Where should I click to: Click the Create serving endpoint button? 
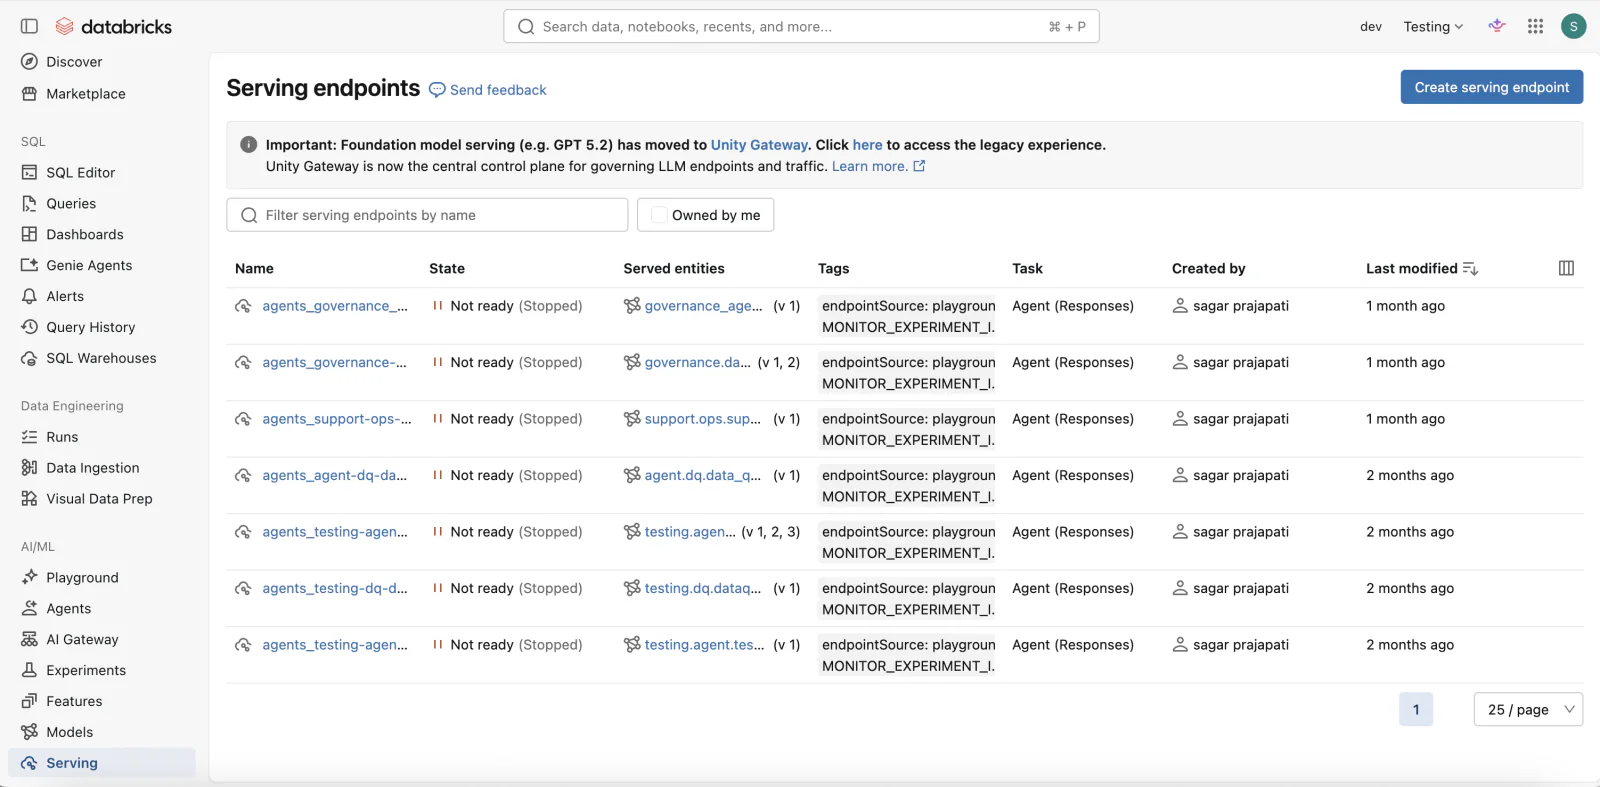(1491, 87)
